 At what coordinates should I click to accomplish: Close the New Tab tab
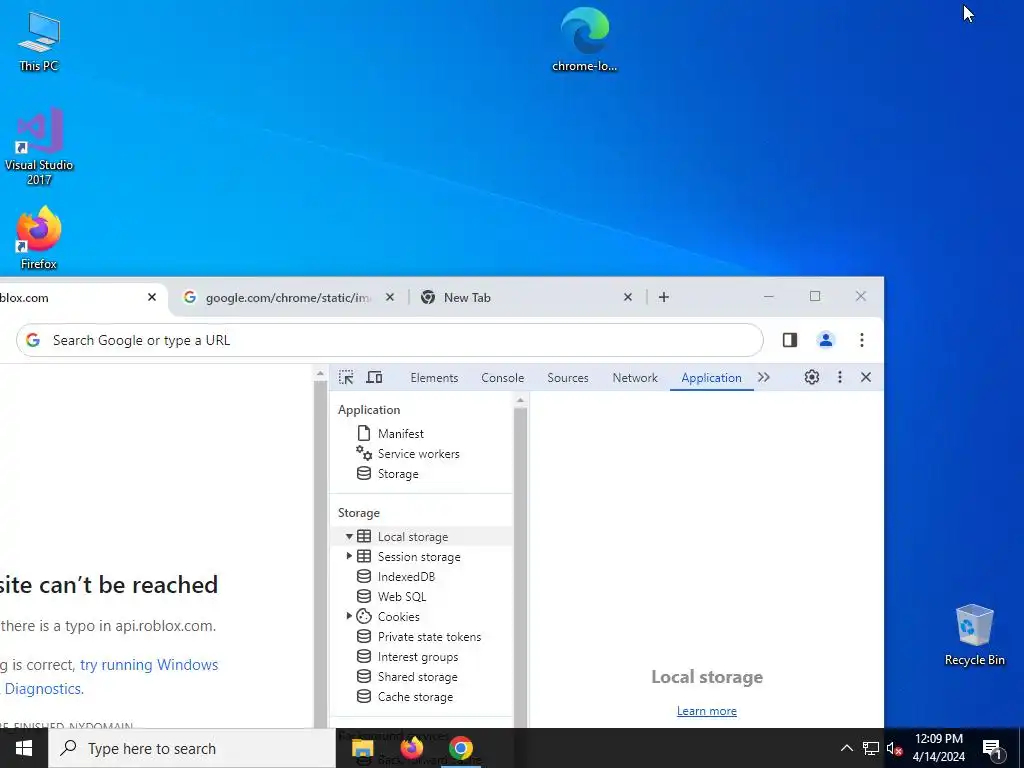coord(628,297)
